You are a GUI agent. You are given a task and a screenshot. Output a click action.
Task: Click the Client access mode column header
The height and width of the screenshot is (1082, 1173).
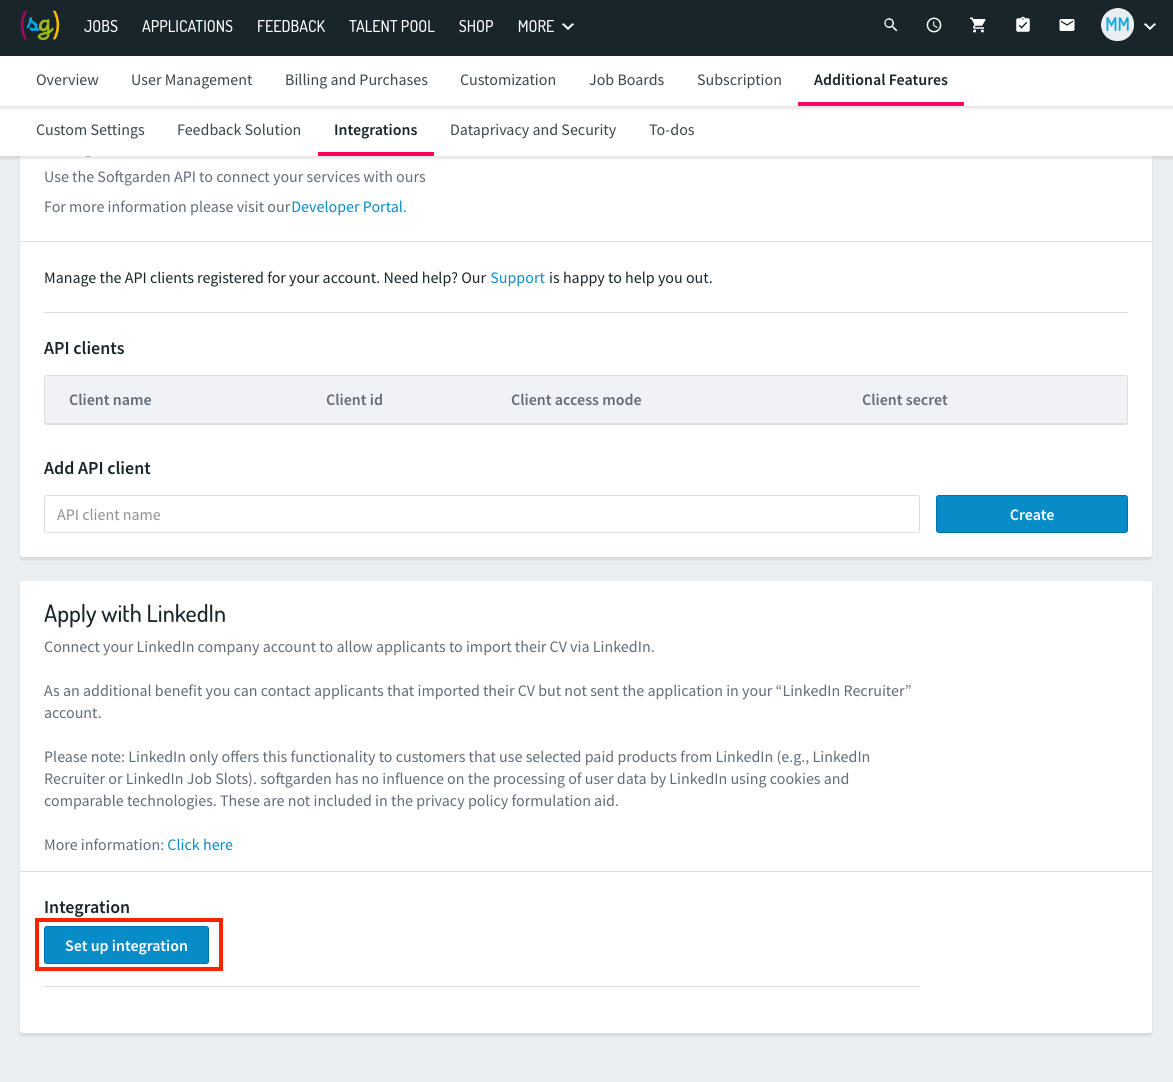point(576,400)
